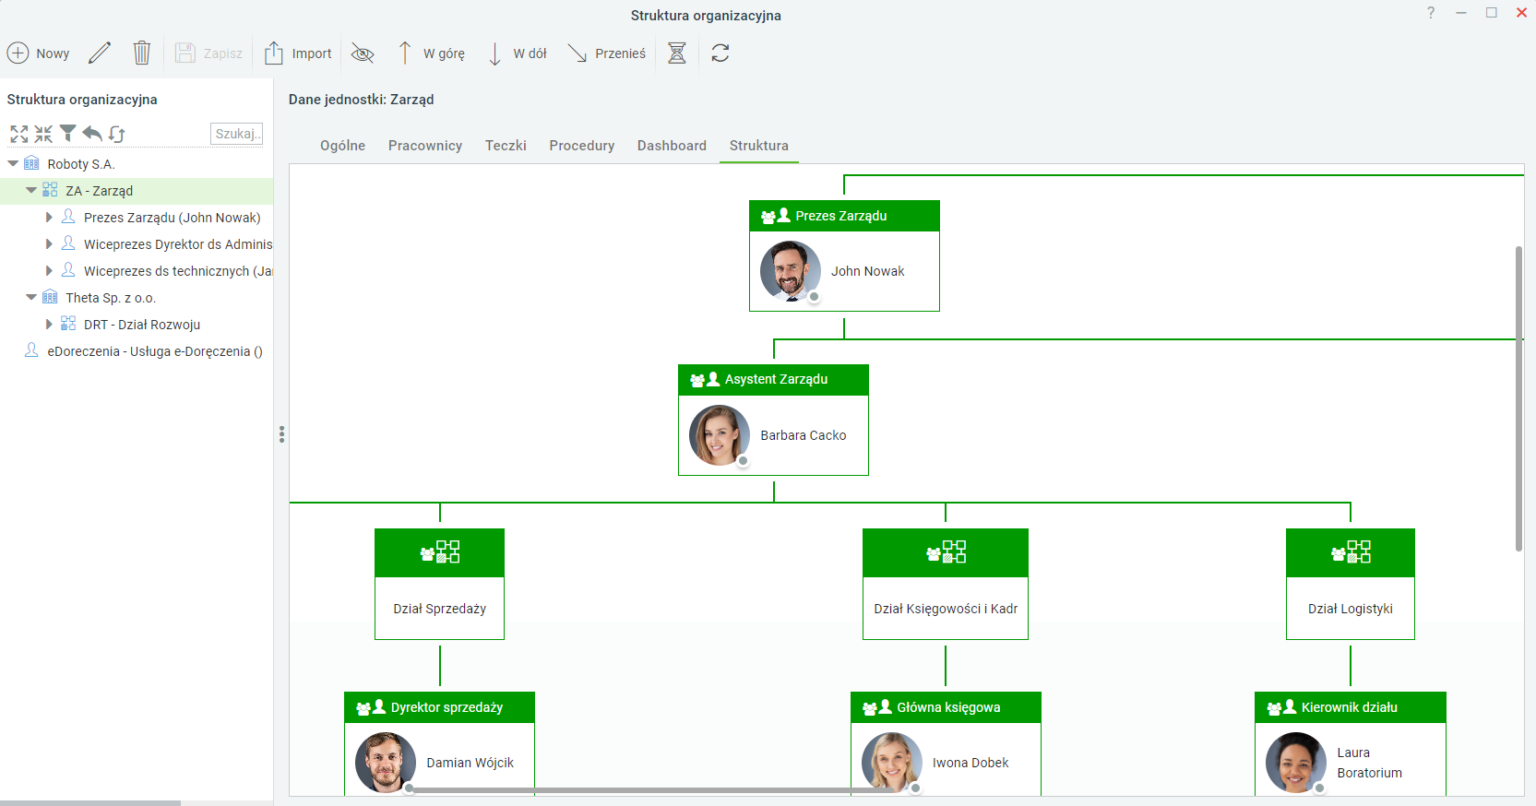Image resolution: width=1536 pixels, height=806 pixels.
Task: Open the Pracownicy tab
Action: click(425, 145)
